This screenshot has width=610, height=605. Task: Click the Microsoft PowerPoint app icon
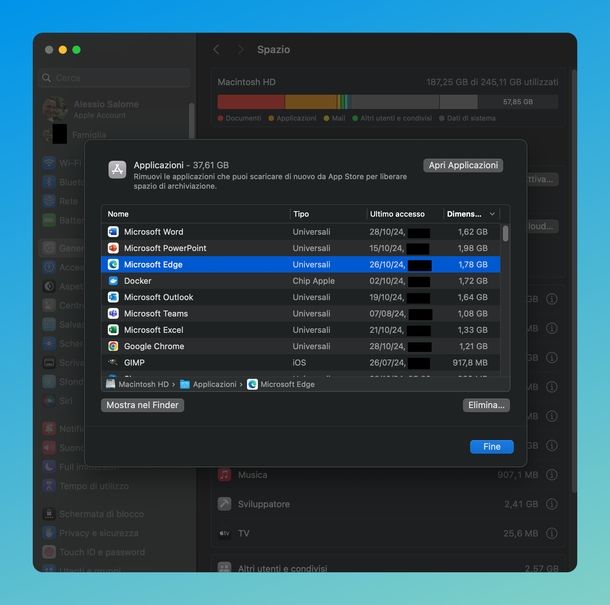[x=113, y=248]
